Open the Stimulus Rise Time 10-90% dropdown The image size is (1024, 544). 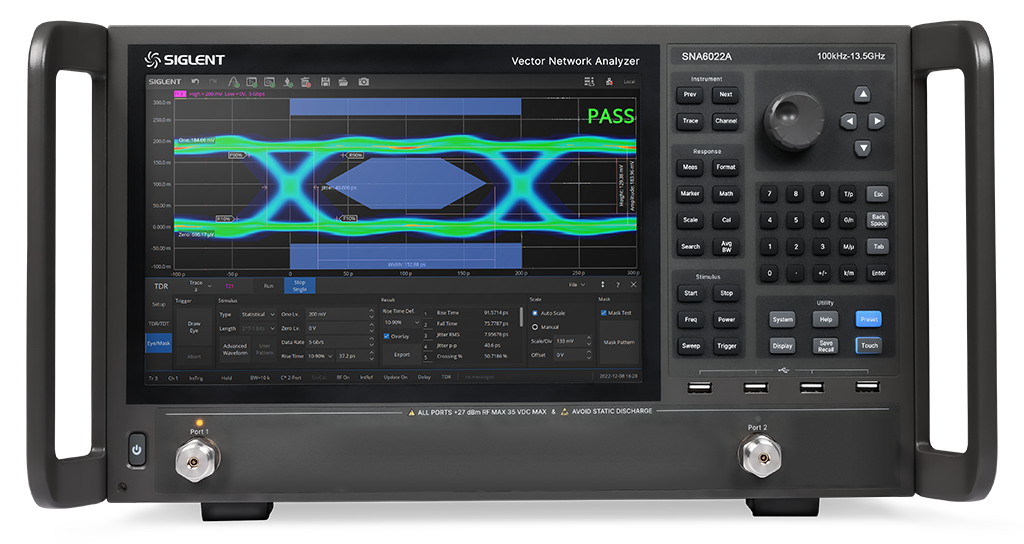(x=321, y=356)
